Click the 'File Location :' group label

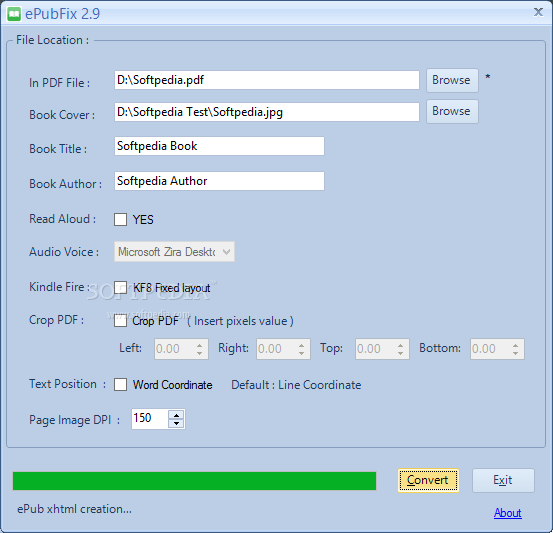click(x=53, y=40)
